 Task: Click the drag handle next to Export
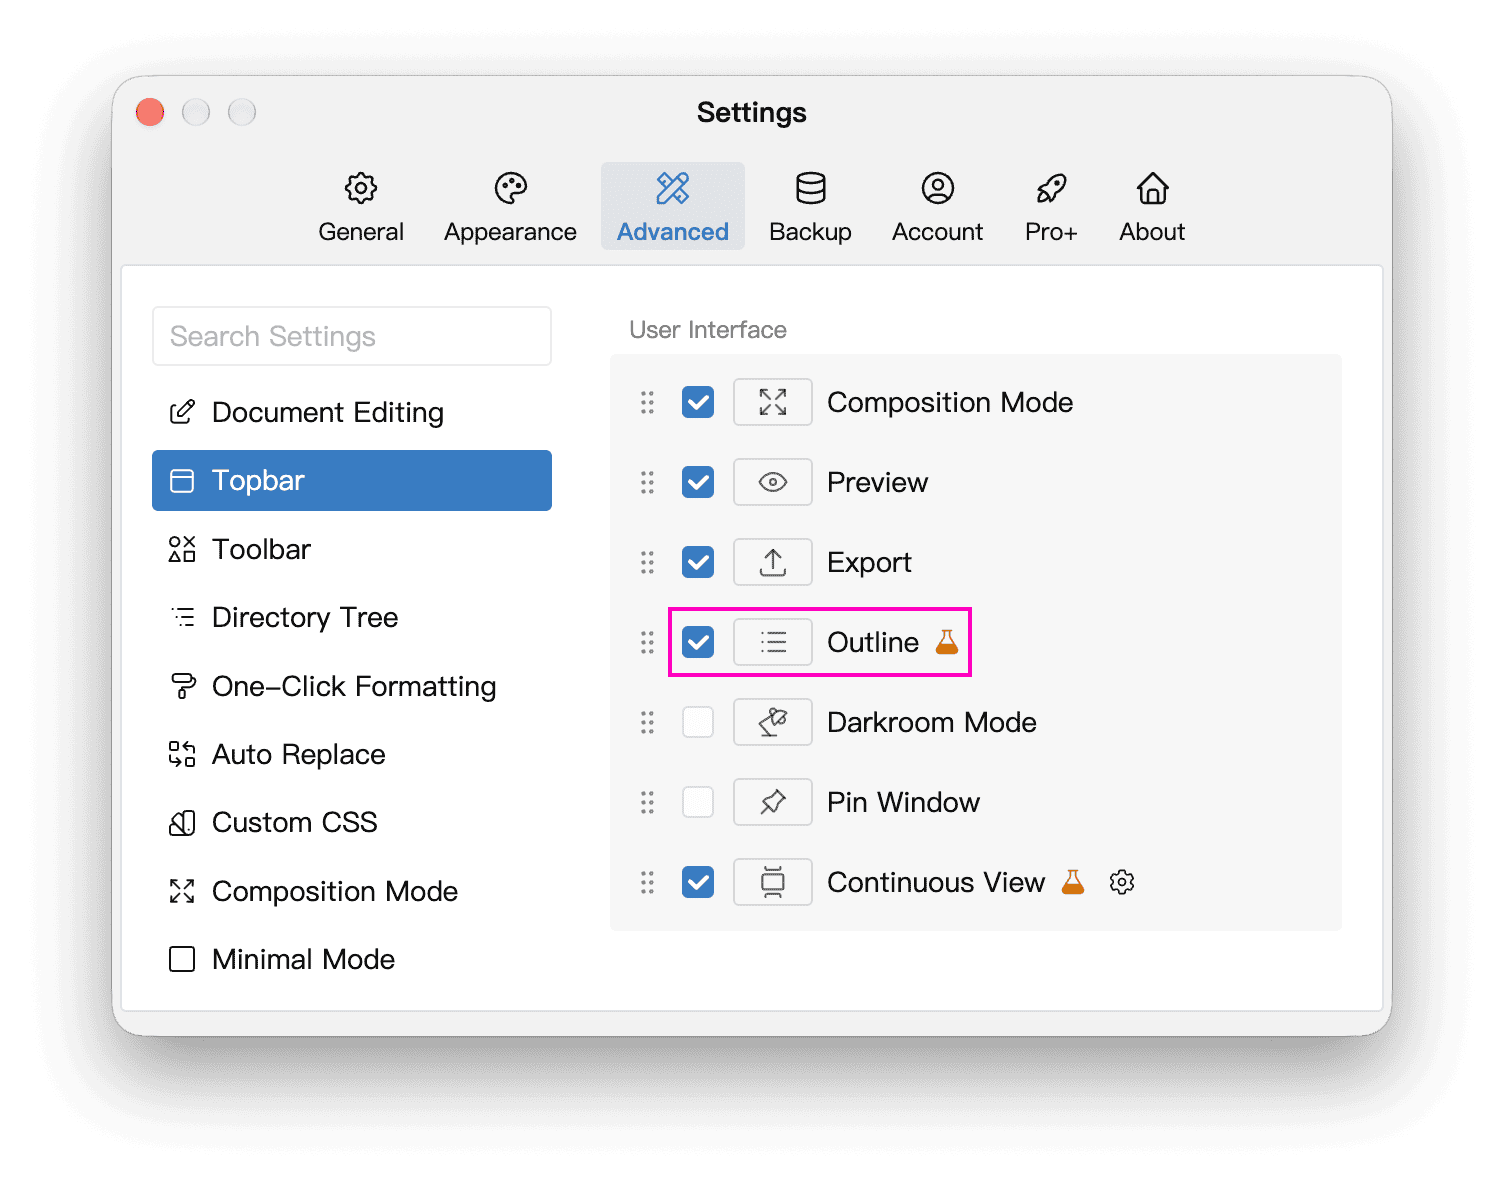point(647,562)
